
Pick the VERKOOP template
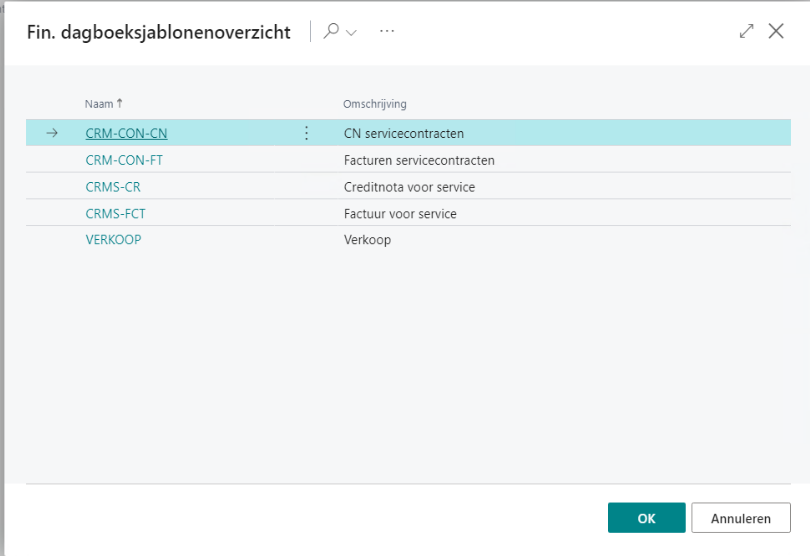(113, 240)
